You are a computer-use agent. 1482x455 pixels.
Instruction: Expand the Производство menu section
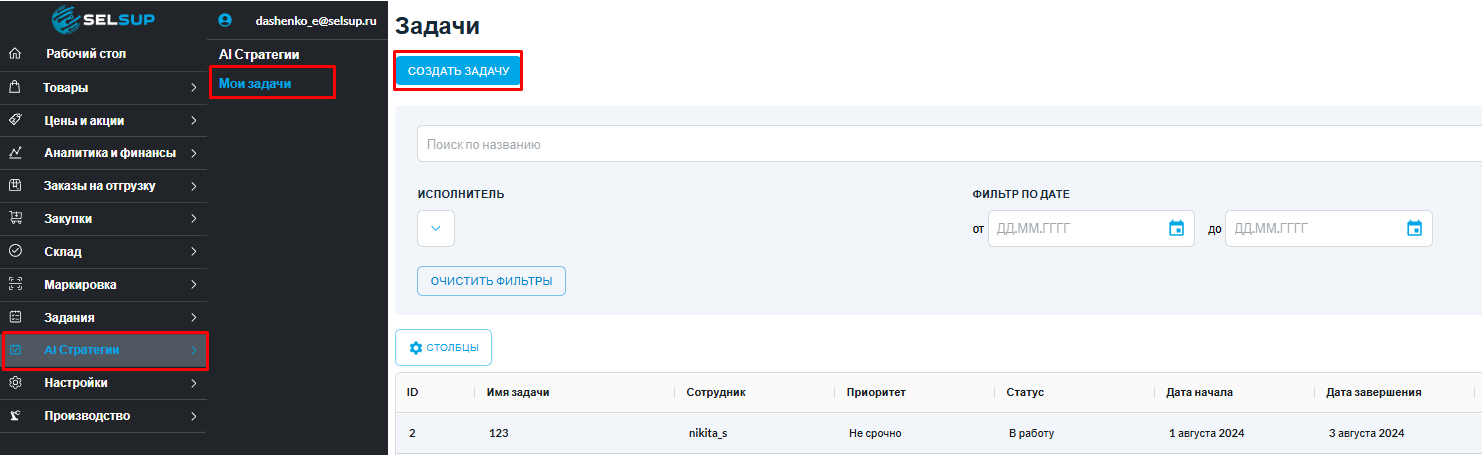tap(193, 416)
